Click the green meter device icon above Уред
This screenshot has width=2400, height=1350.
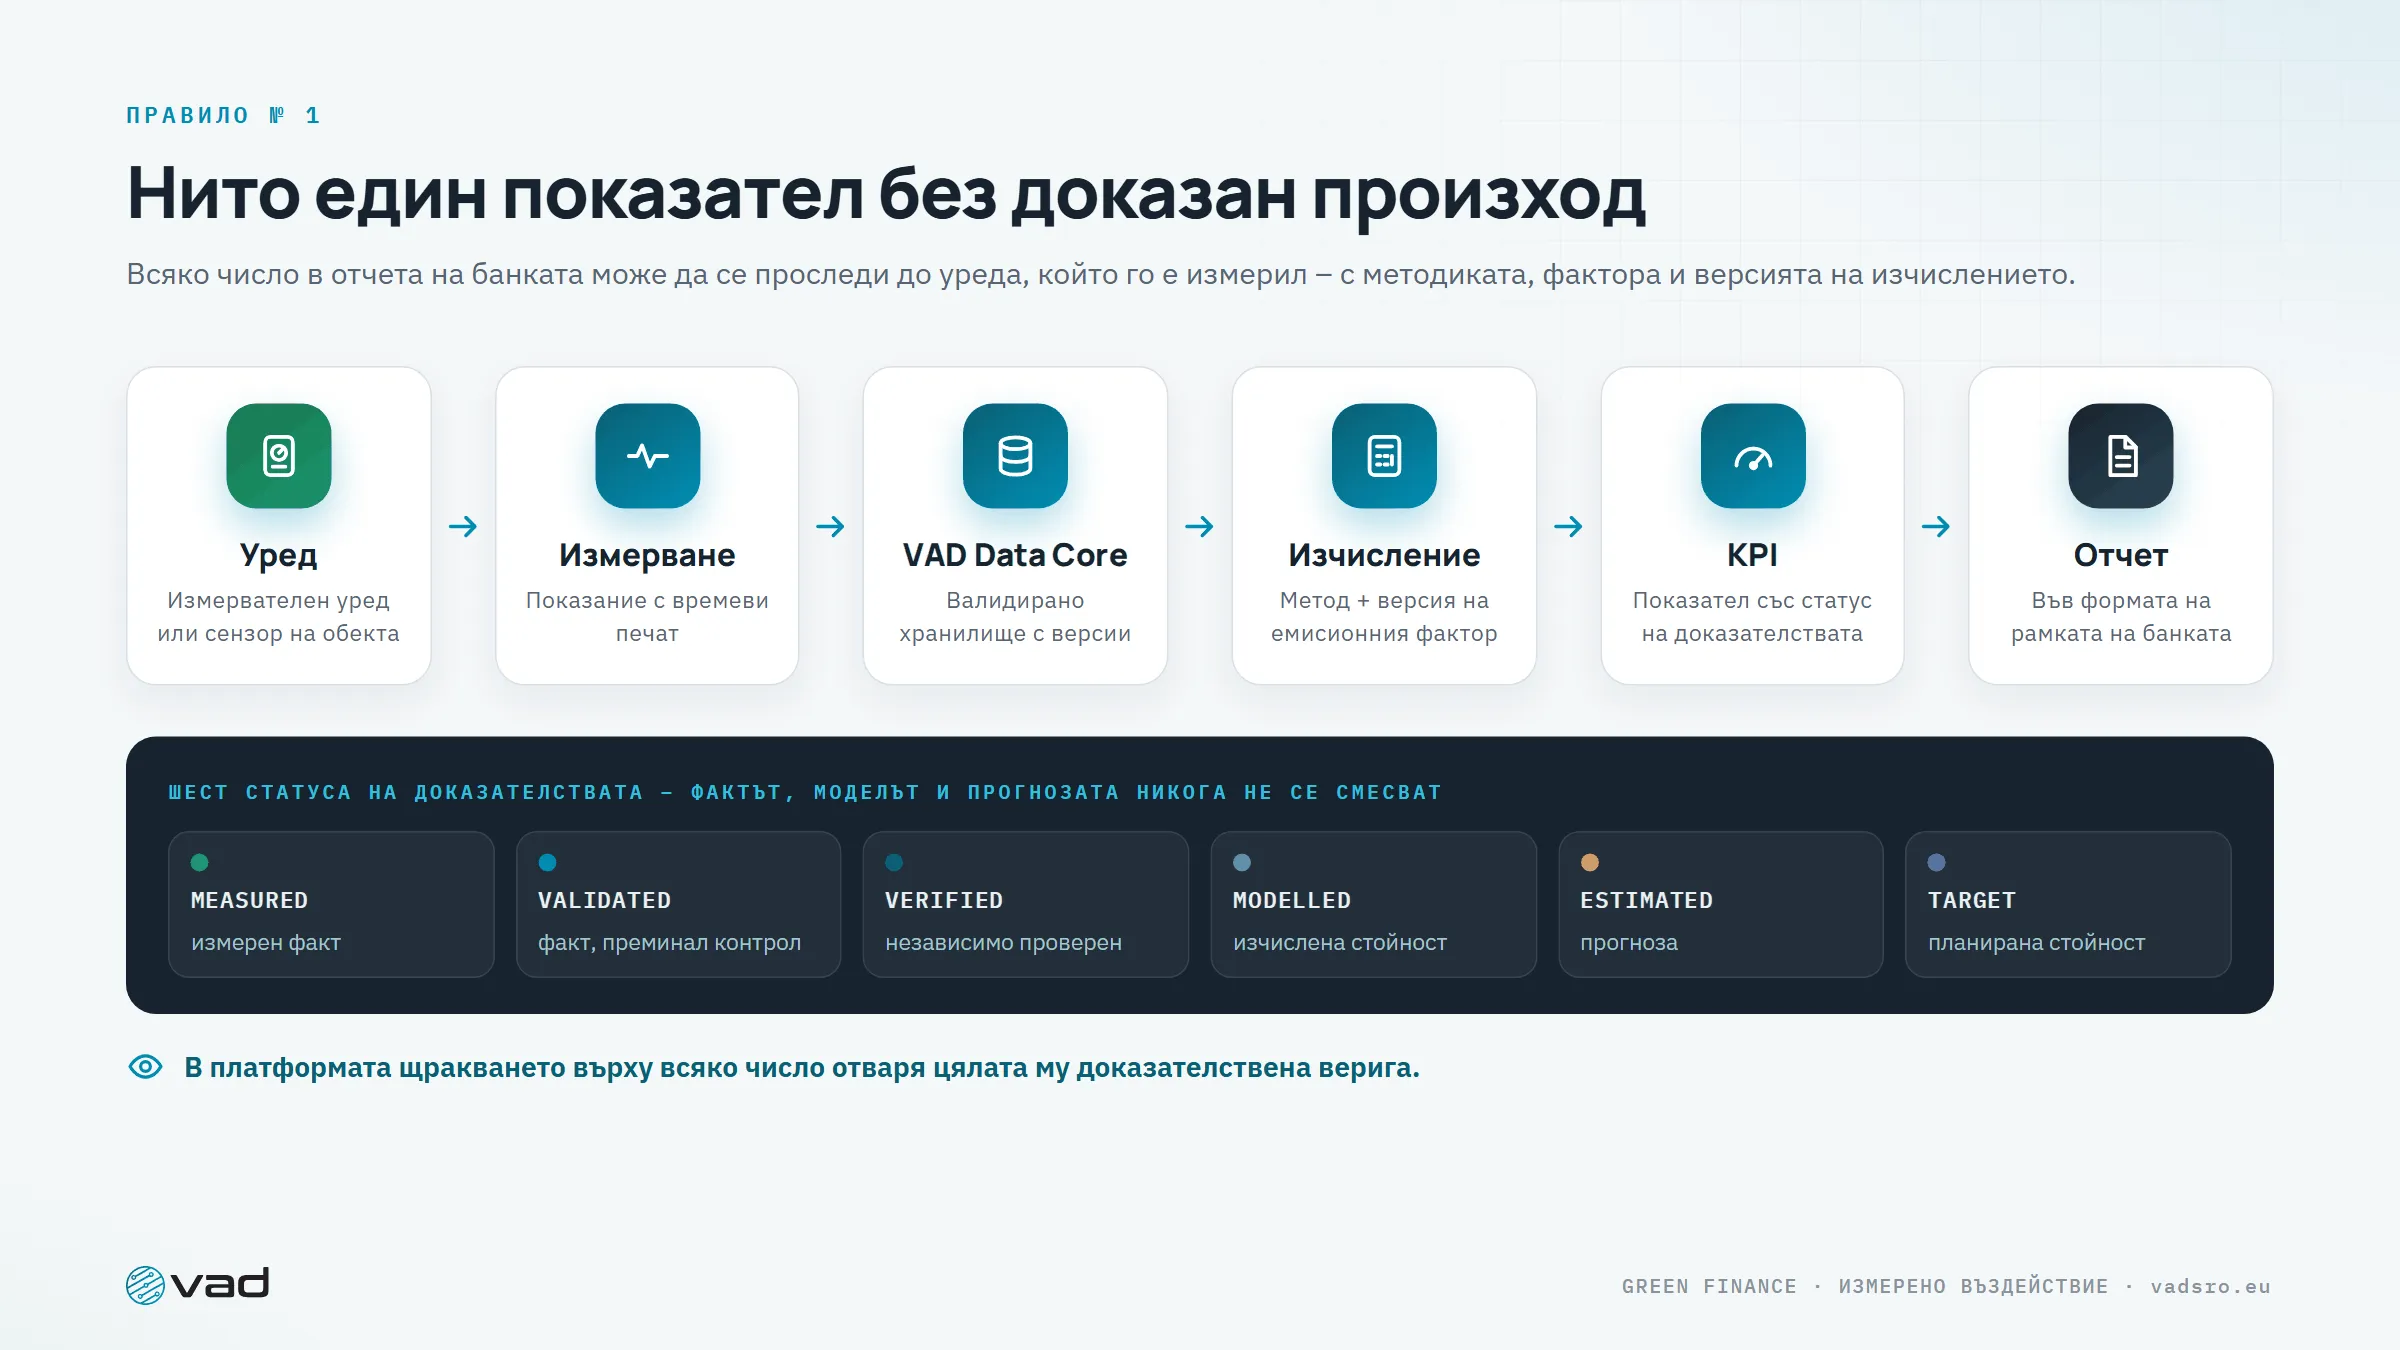(279, 456)
